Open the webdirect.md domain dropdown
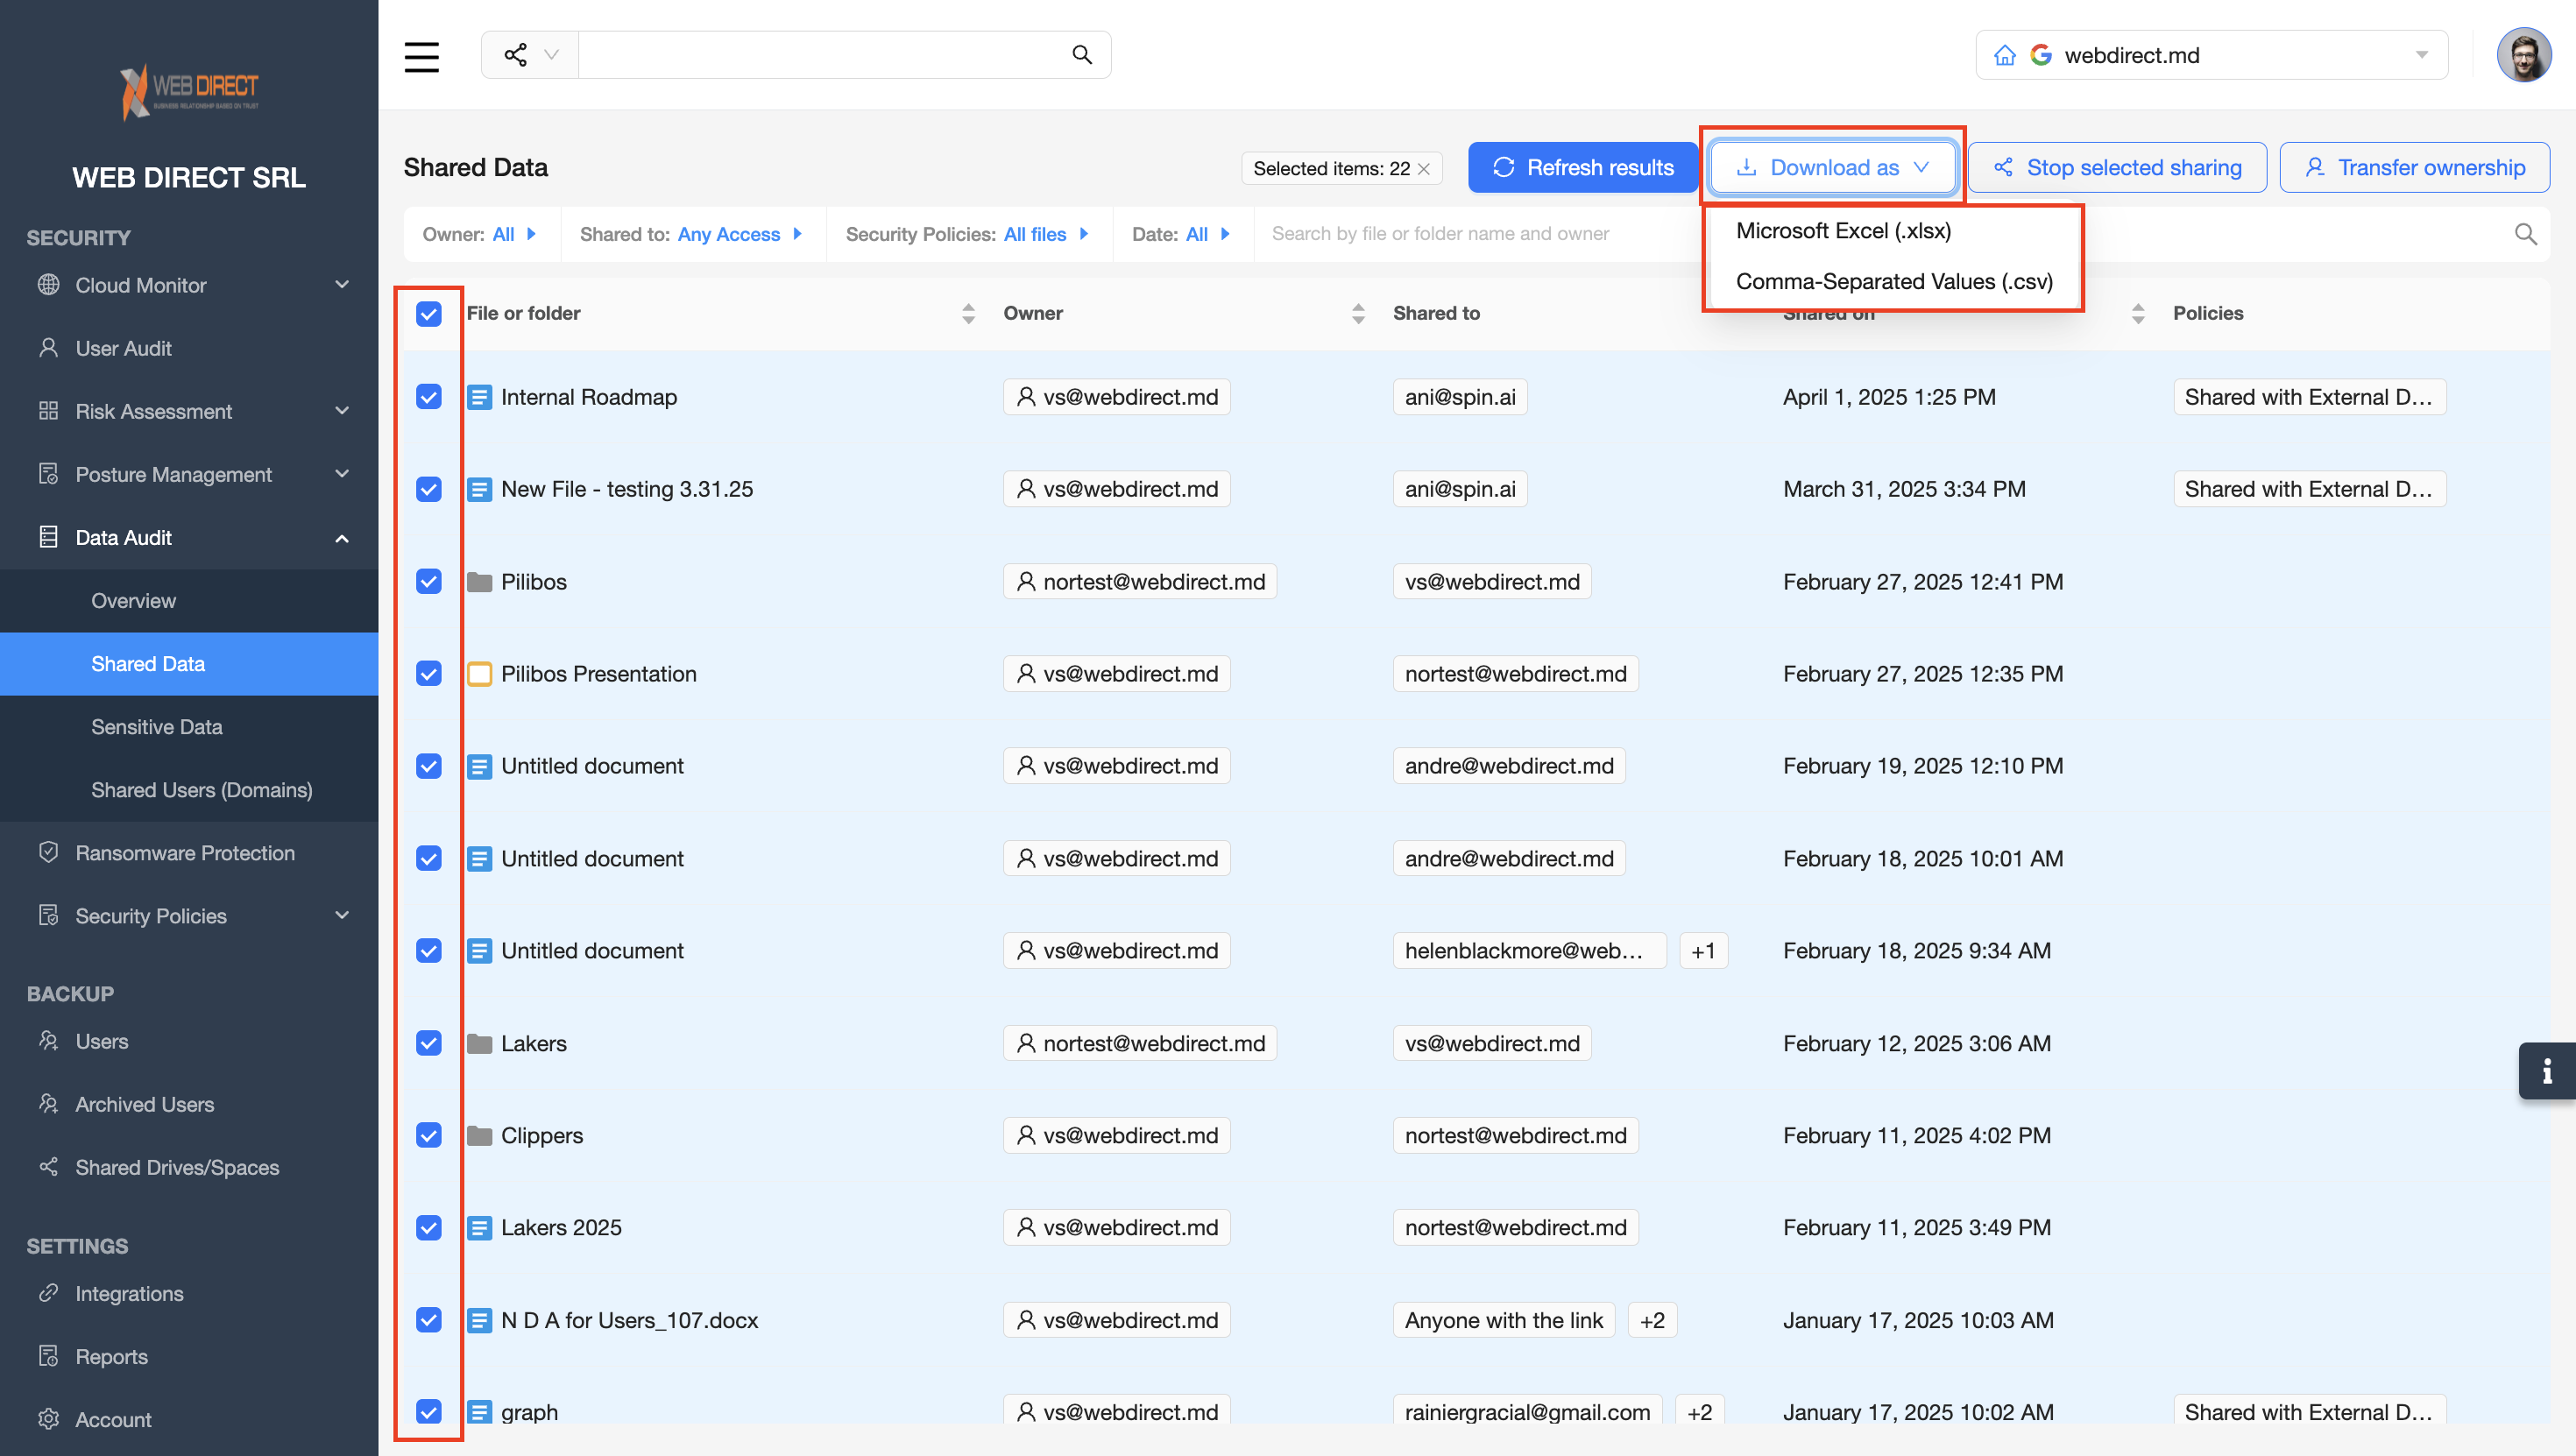Viewport: 2576px width, 1456px height. point(2421,55)
